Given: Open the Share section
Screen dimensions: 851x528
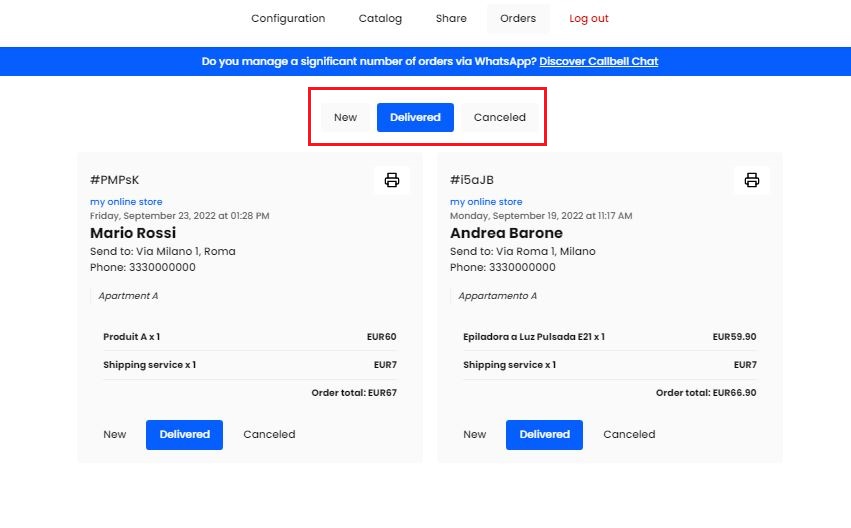Looking at the screenshot, I should click(451, 18).
